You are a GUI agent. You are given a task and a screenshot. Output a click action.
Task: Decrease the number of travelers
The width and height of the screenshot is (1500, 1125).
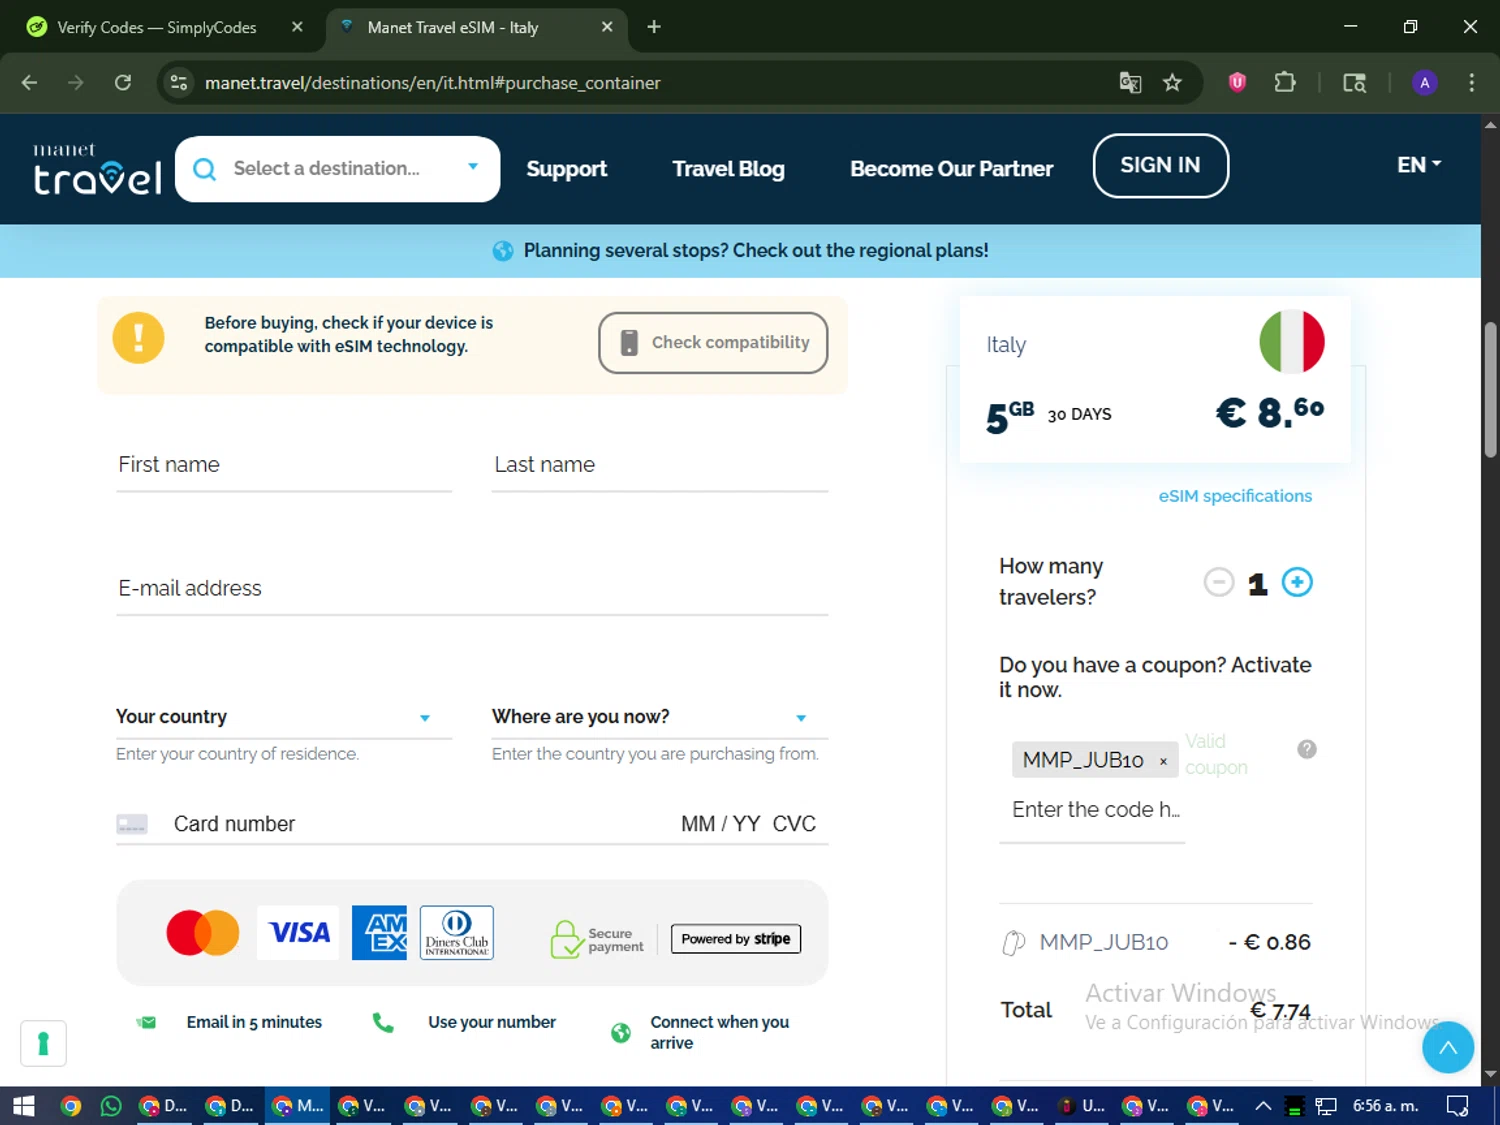pyautogui.click(x=1218, y=582)
